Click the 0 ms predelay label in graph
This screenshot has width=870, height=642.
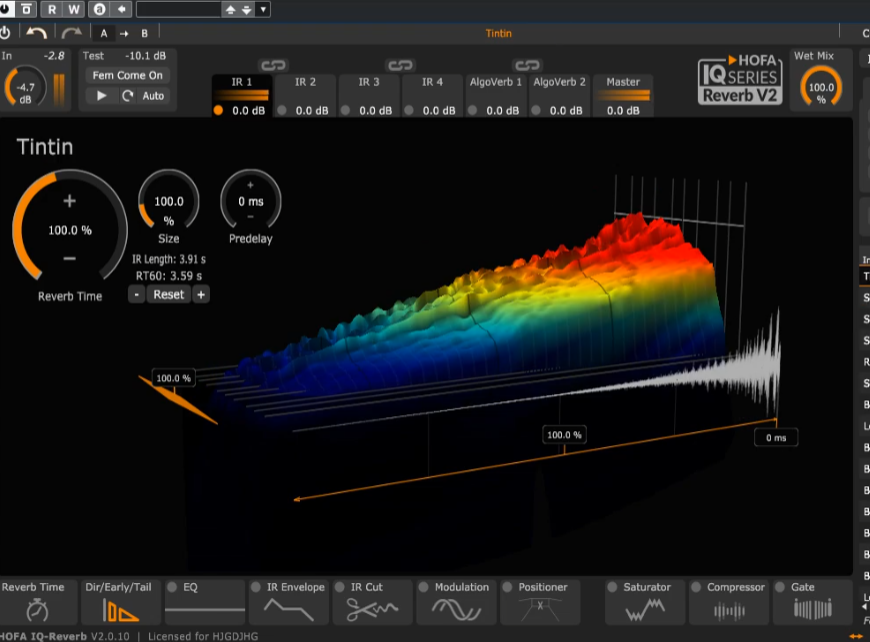pyautogui.click(x=776, y=438)
